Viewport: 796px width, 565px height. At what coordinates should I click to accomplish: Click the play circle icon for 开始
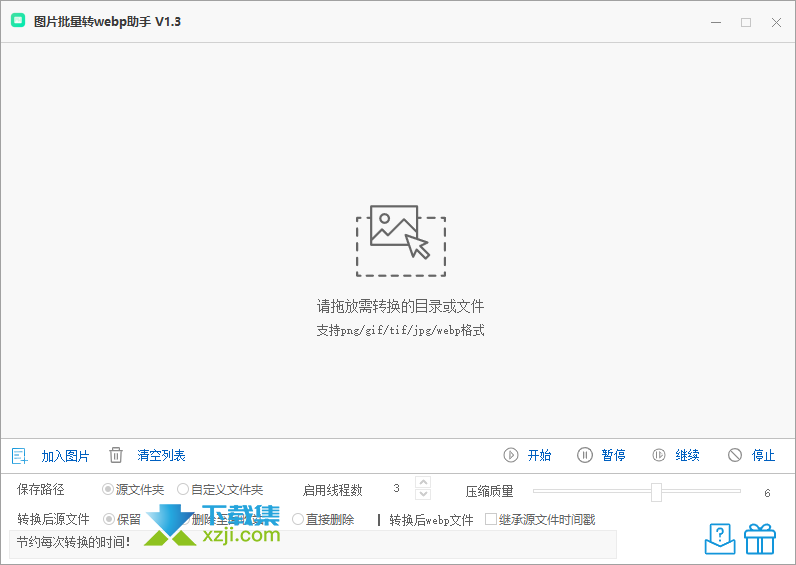coord(511,455)
